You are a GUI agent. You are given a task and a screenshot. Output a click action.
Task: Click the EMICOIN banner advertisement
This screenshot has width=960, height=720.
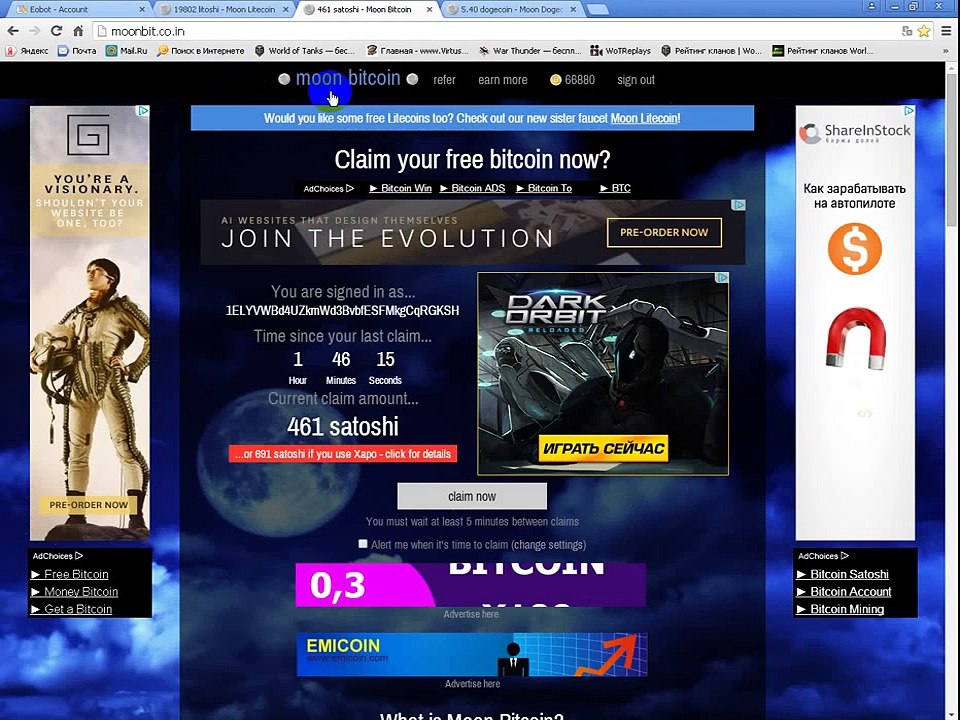[x=471, y=654]
